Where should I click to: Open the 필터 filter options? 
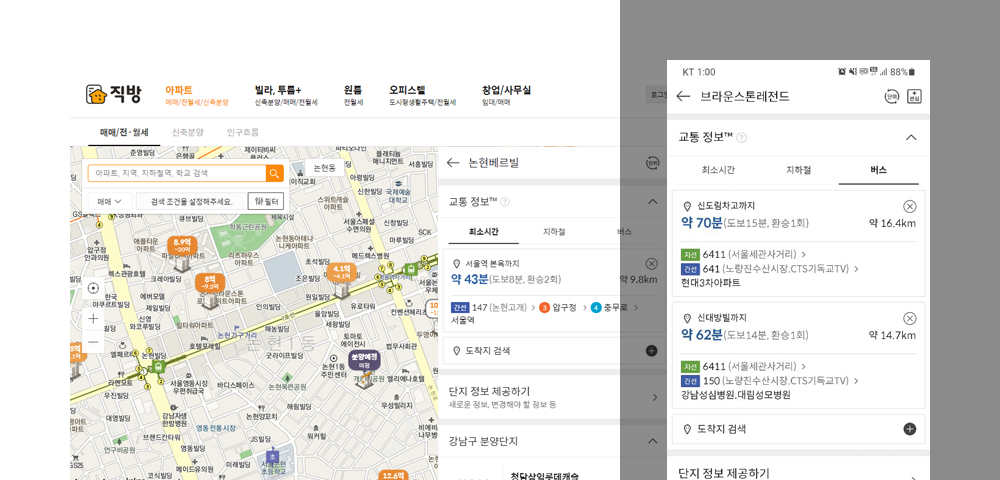click(265, 201)
